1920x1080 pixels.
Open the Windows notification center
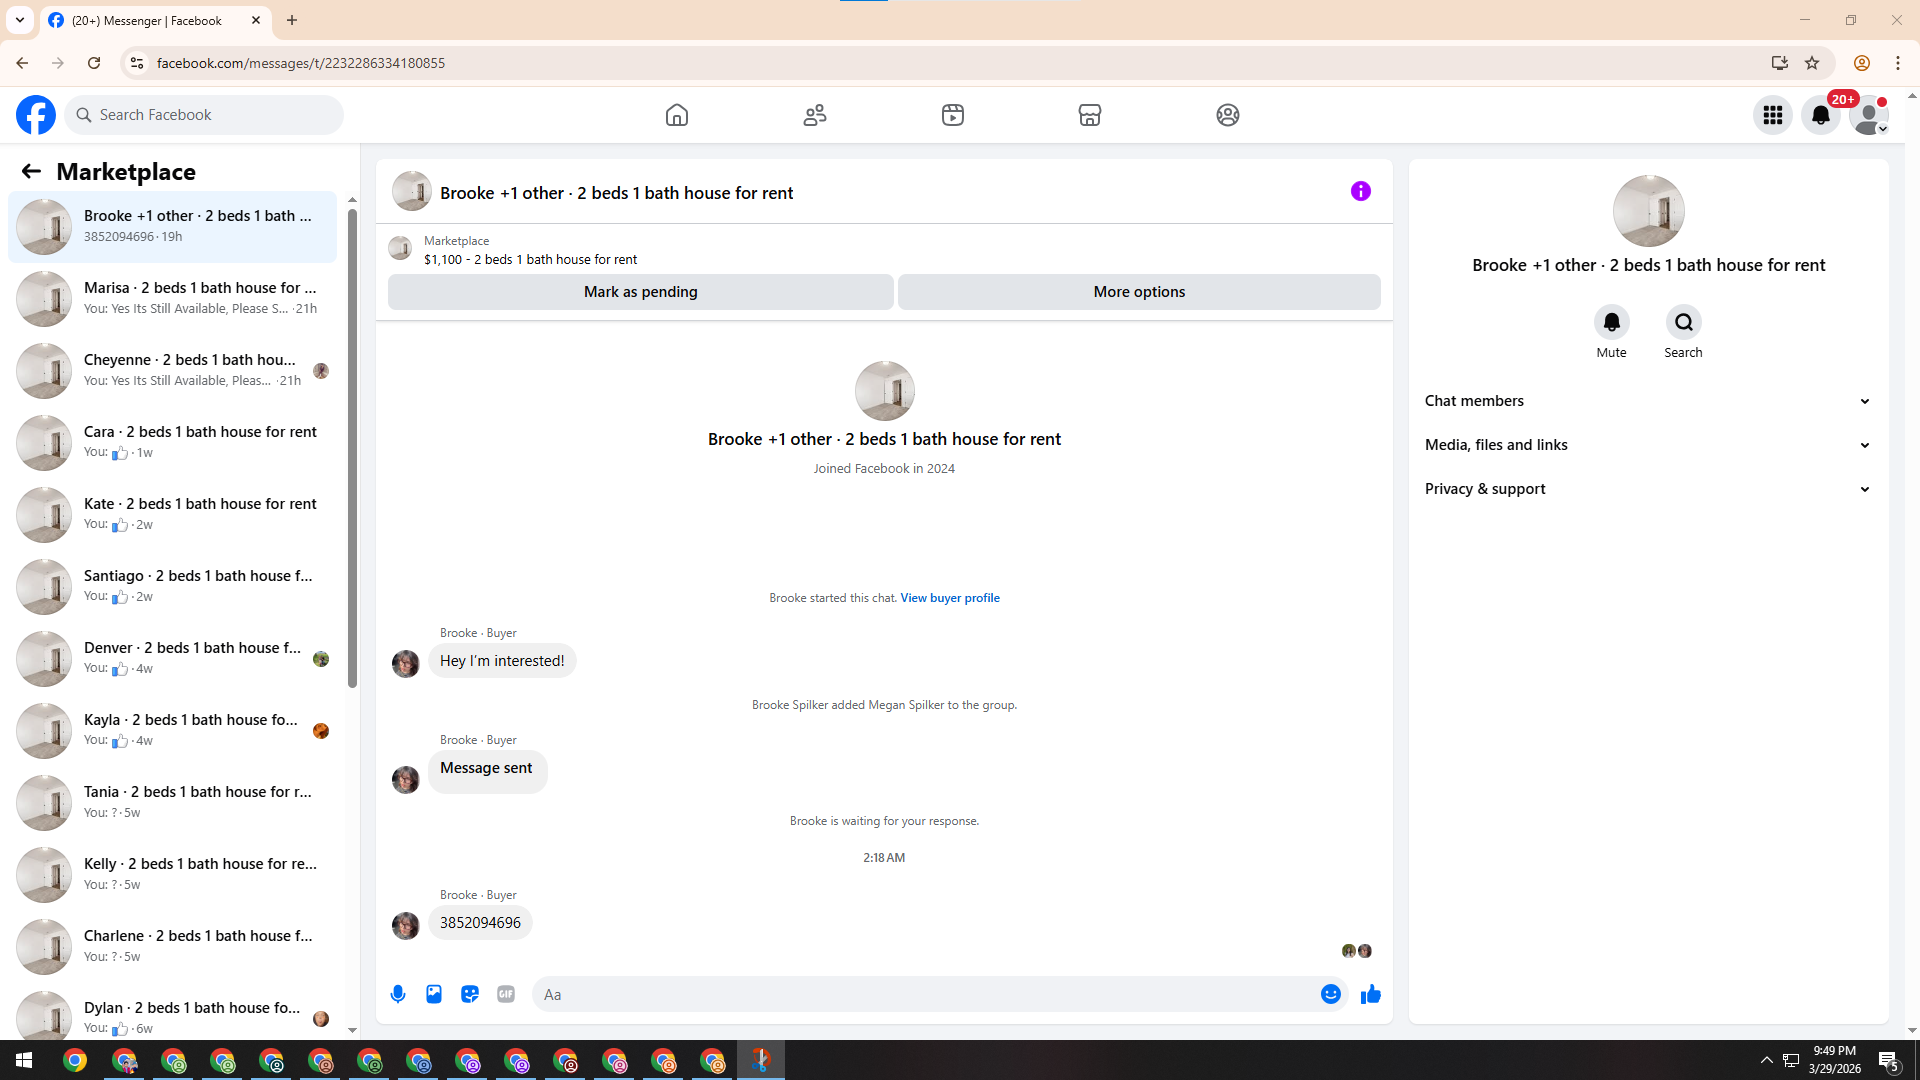point(1889,1060)
